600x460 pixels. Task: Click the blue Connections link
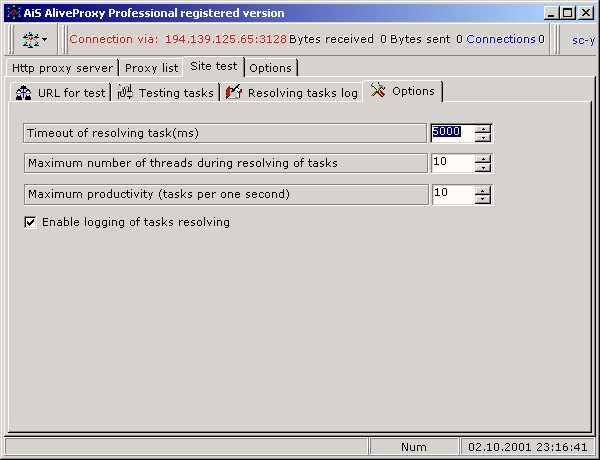pos(501,39)
